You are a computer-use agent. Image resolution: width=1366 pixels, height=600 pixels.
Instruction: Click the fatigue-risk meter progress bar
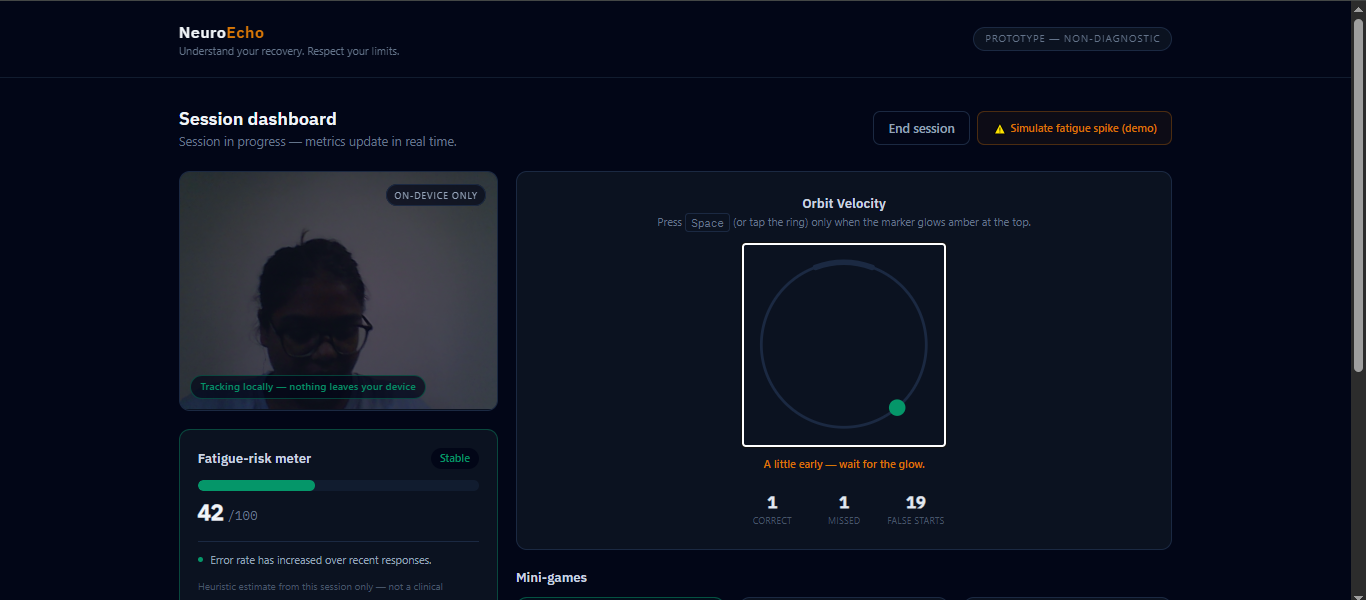pos(338,485)
